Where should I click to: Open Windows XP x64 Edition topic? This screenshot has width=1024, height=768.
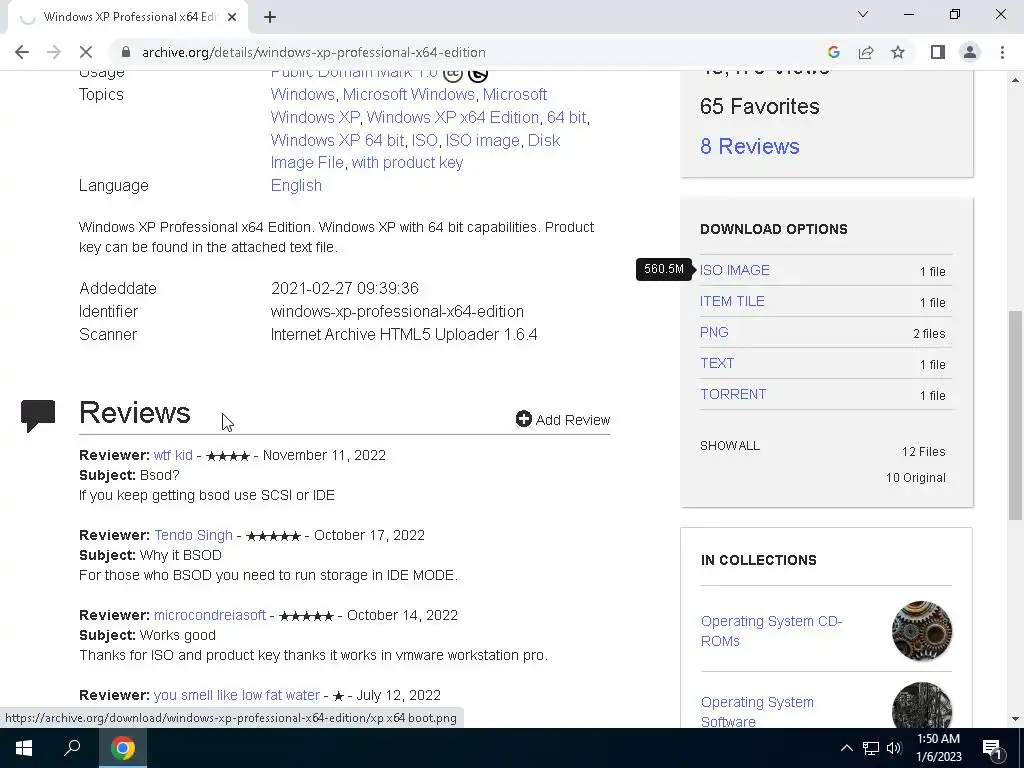click(453, 118)
